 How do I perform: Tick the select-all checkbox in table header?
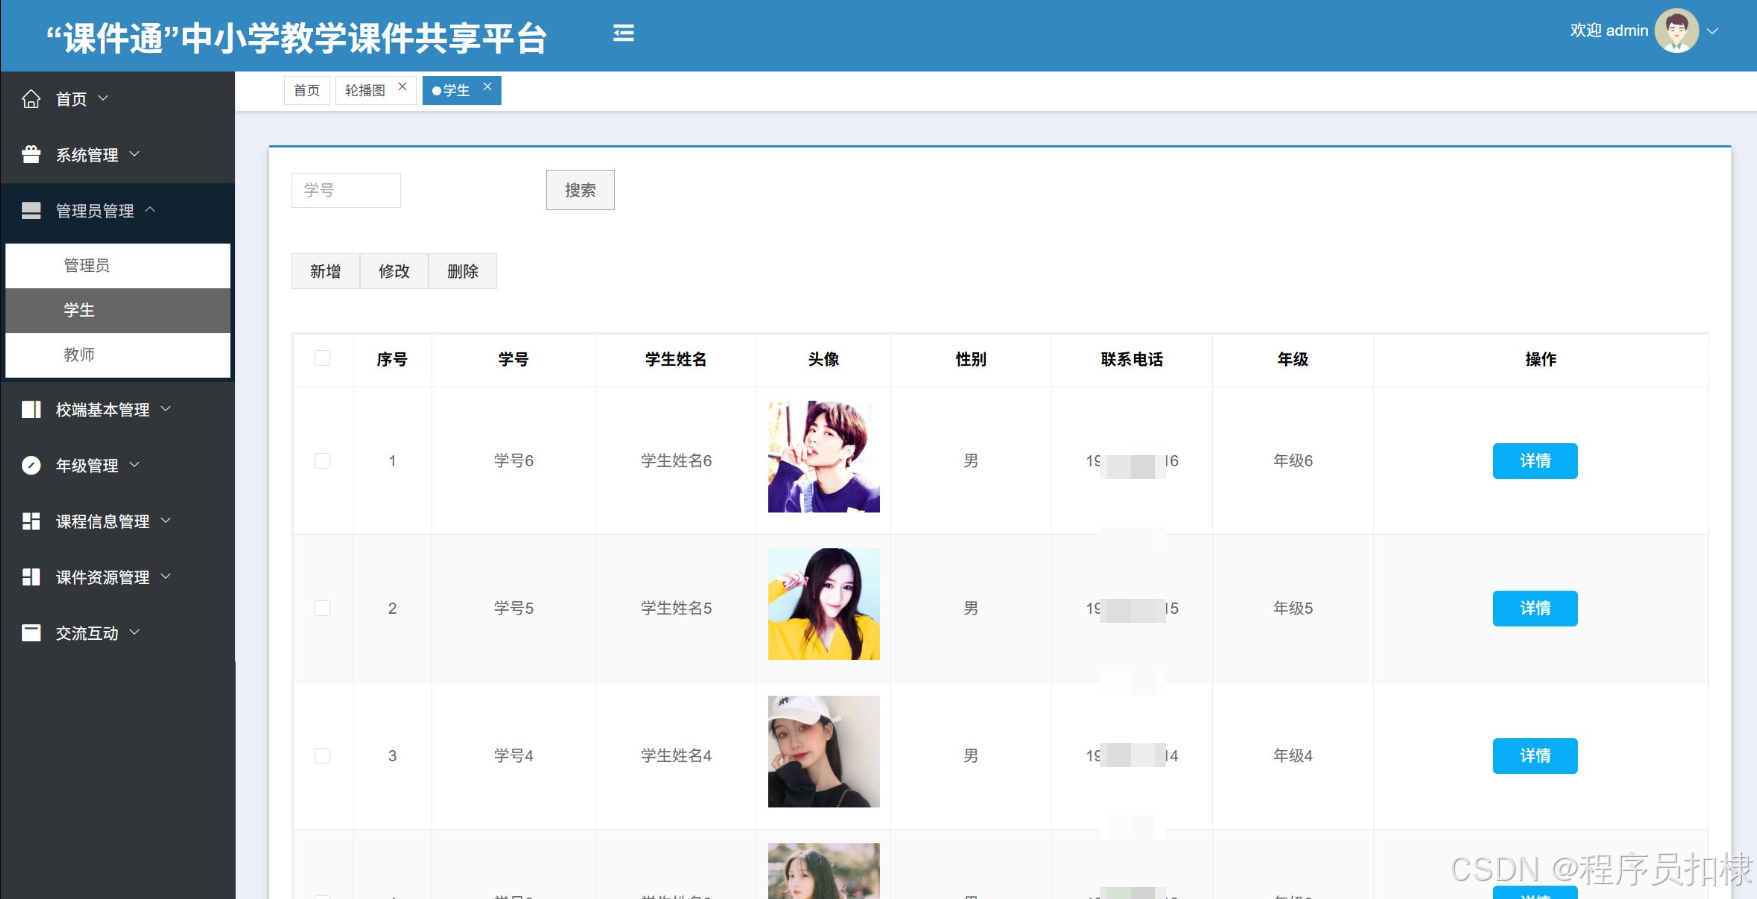point(322,358)
